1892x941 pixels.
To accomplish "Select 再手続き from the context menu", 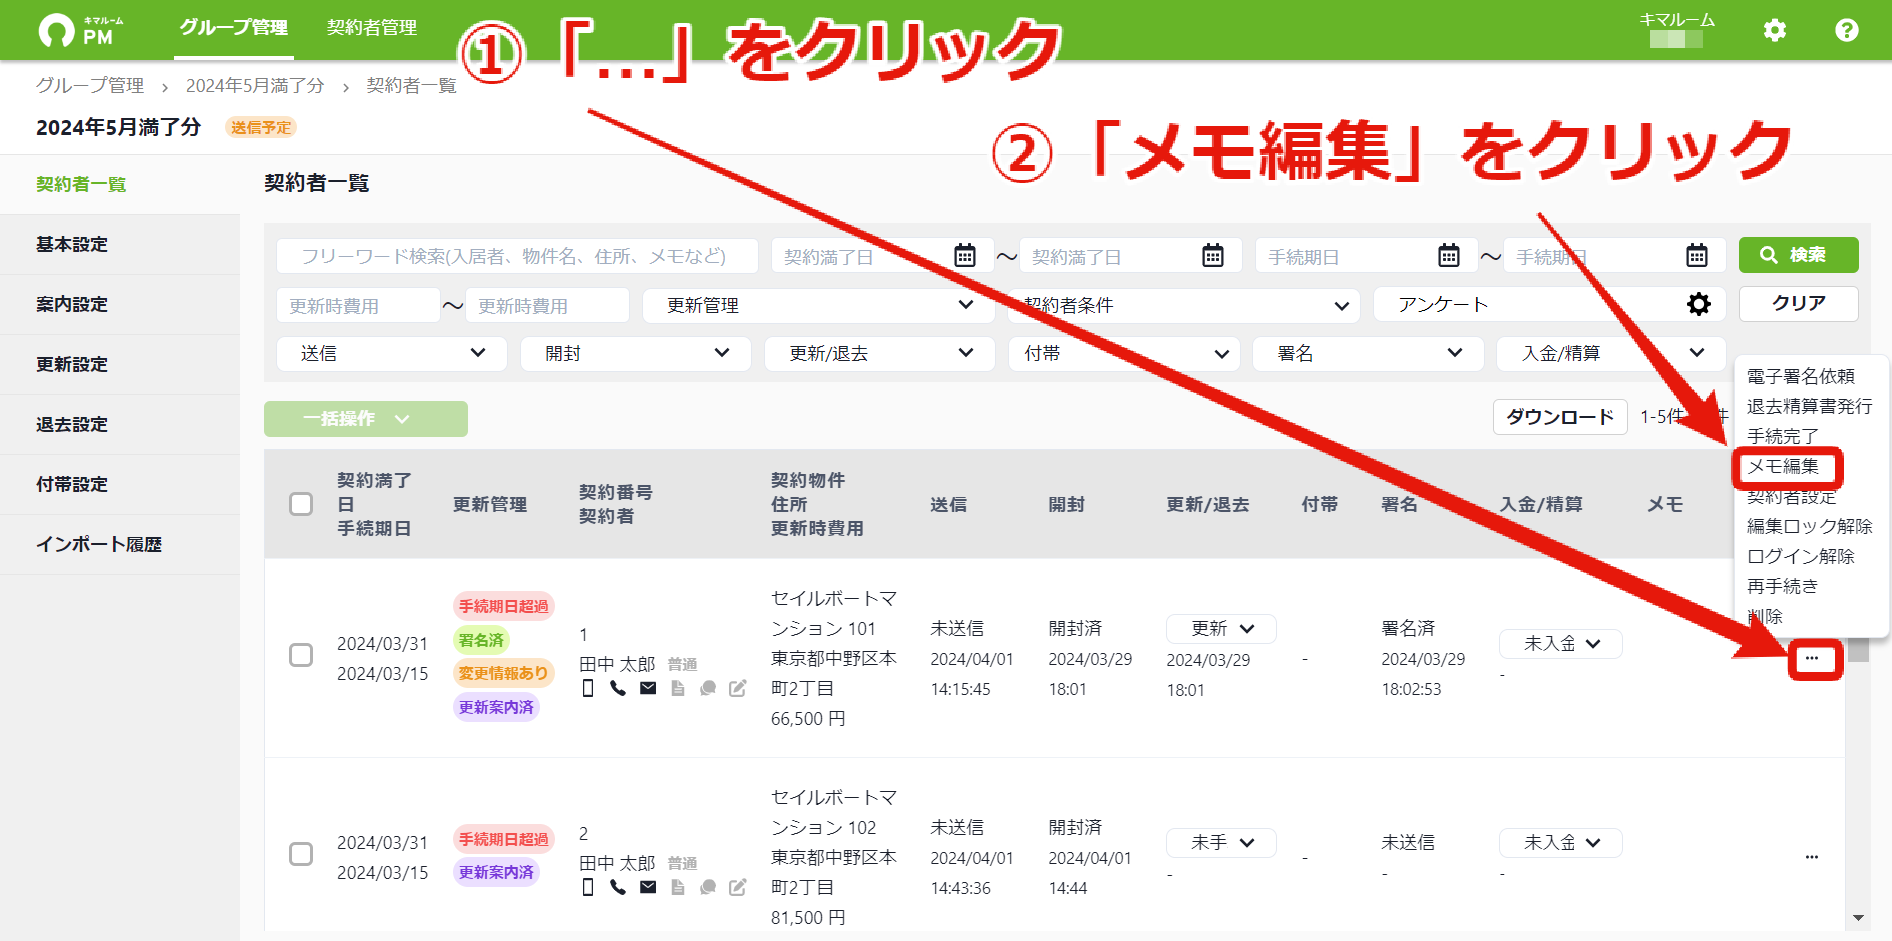I will pos(1782,586).
